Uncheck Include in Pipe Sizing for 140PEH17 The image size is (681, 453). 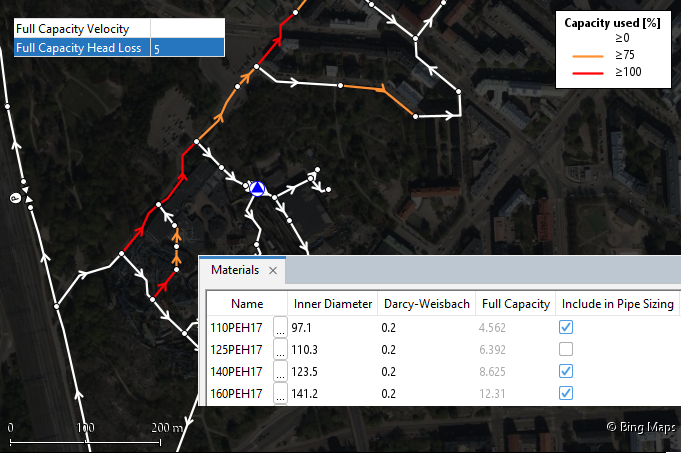pos(566,371)
